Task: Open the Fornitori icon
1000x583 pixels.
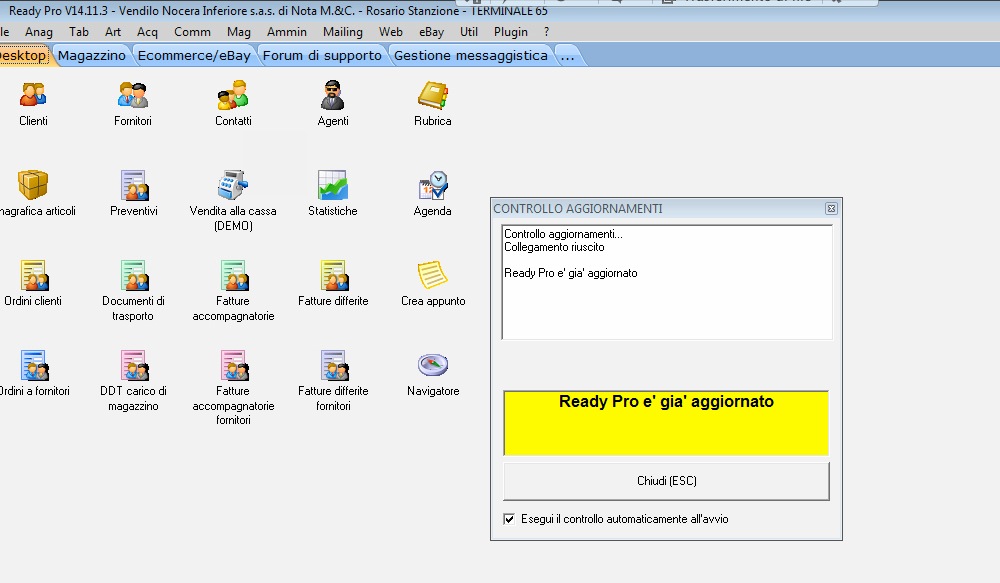Action: click(x=133, y=95)
